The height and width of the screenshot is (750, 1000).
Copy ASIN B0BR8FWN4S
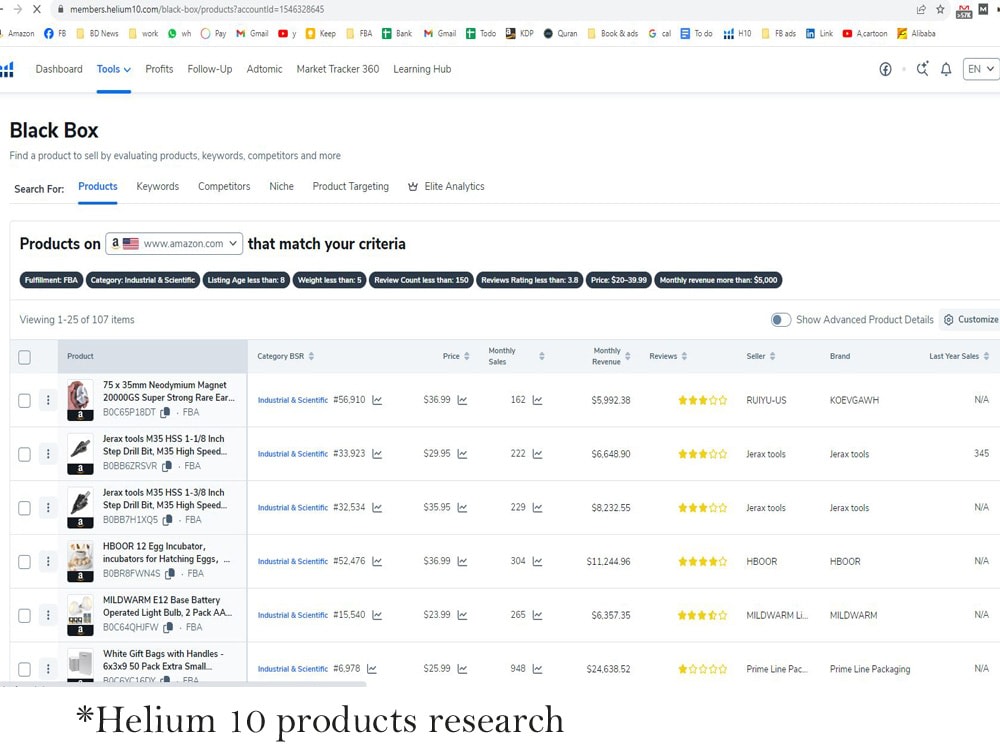coord(170,573)
